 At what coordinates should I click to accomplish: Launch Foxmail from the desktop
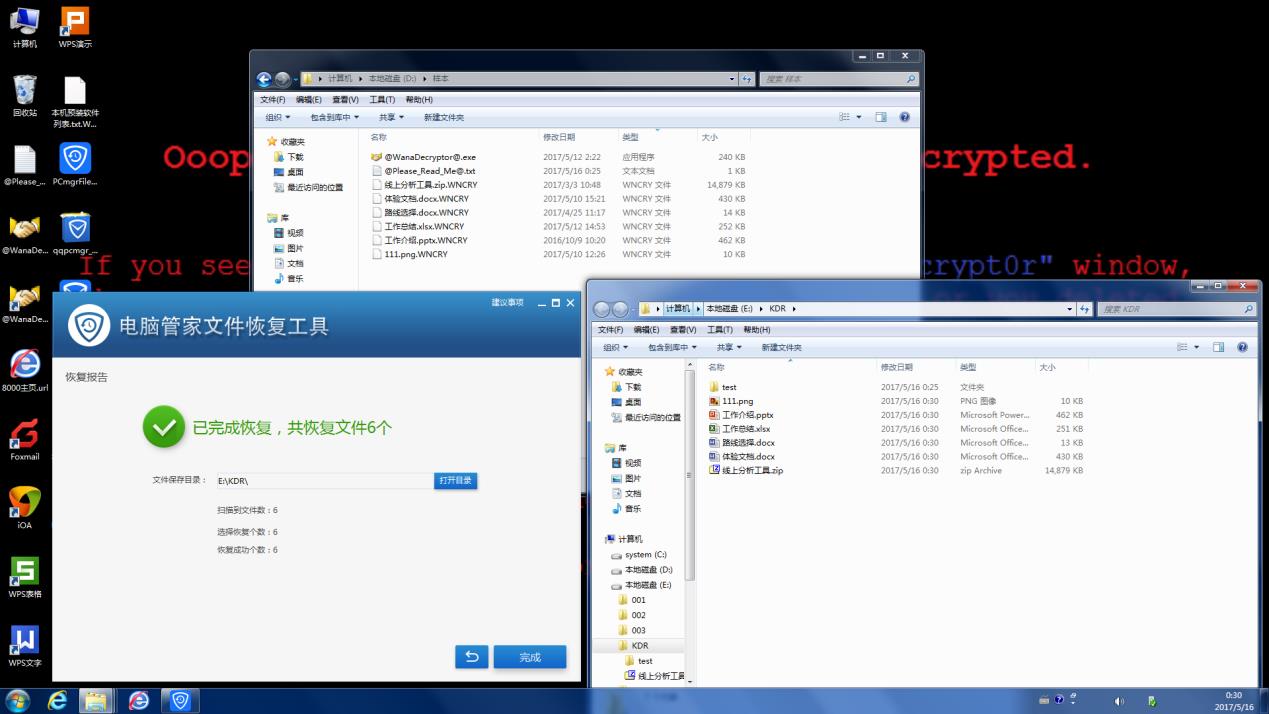(x=23, y=435)
